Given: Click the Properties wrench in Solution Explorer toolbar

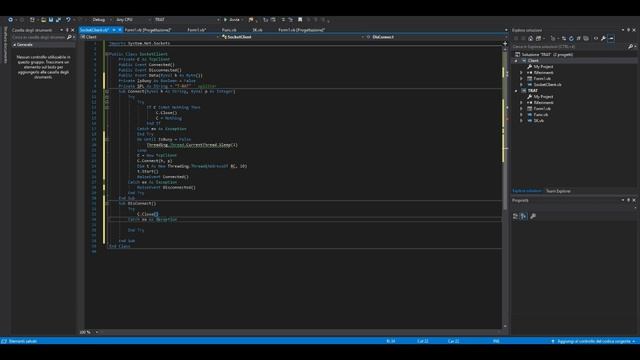Looking at the screenshot, I should pos(603,38).
